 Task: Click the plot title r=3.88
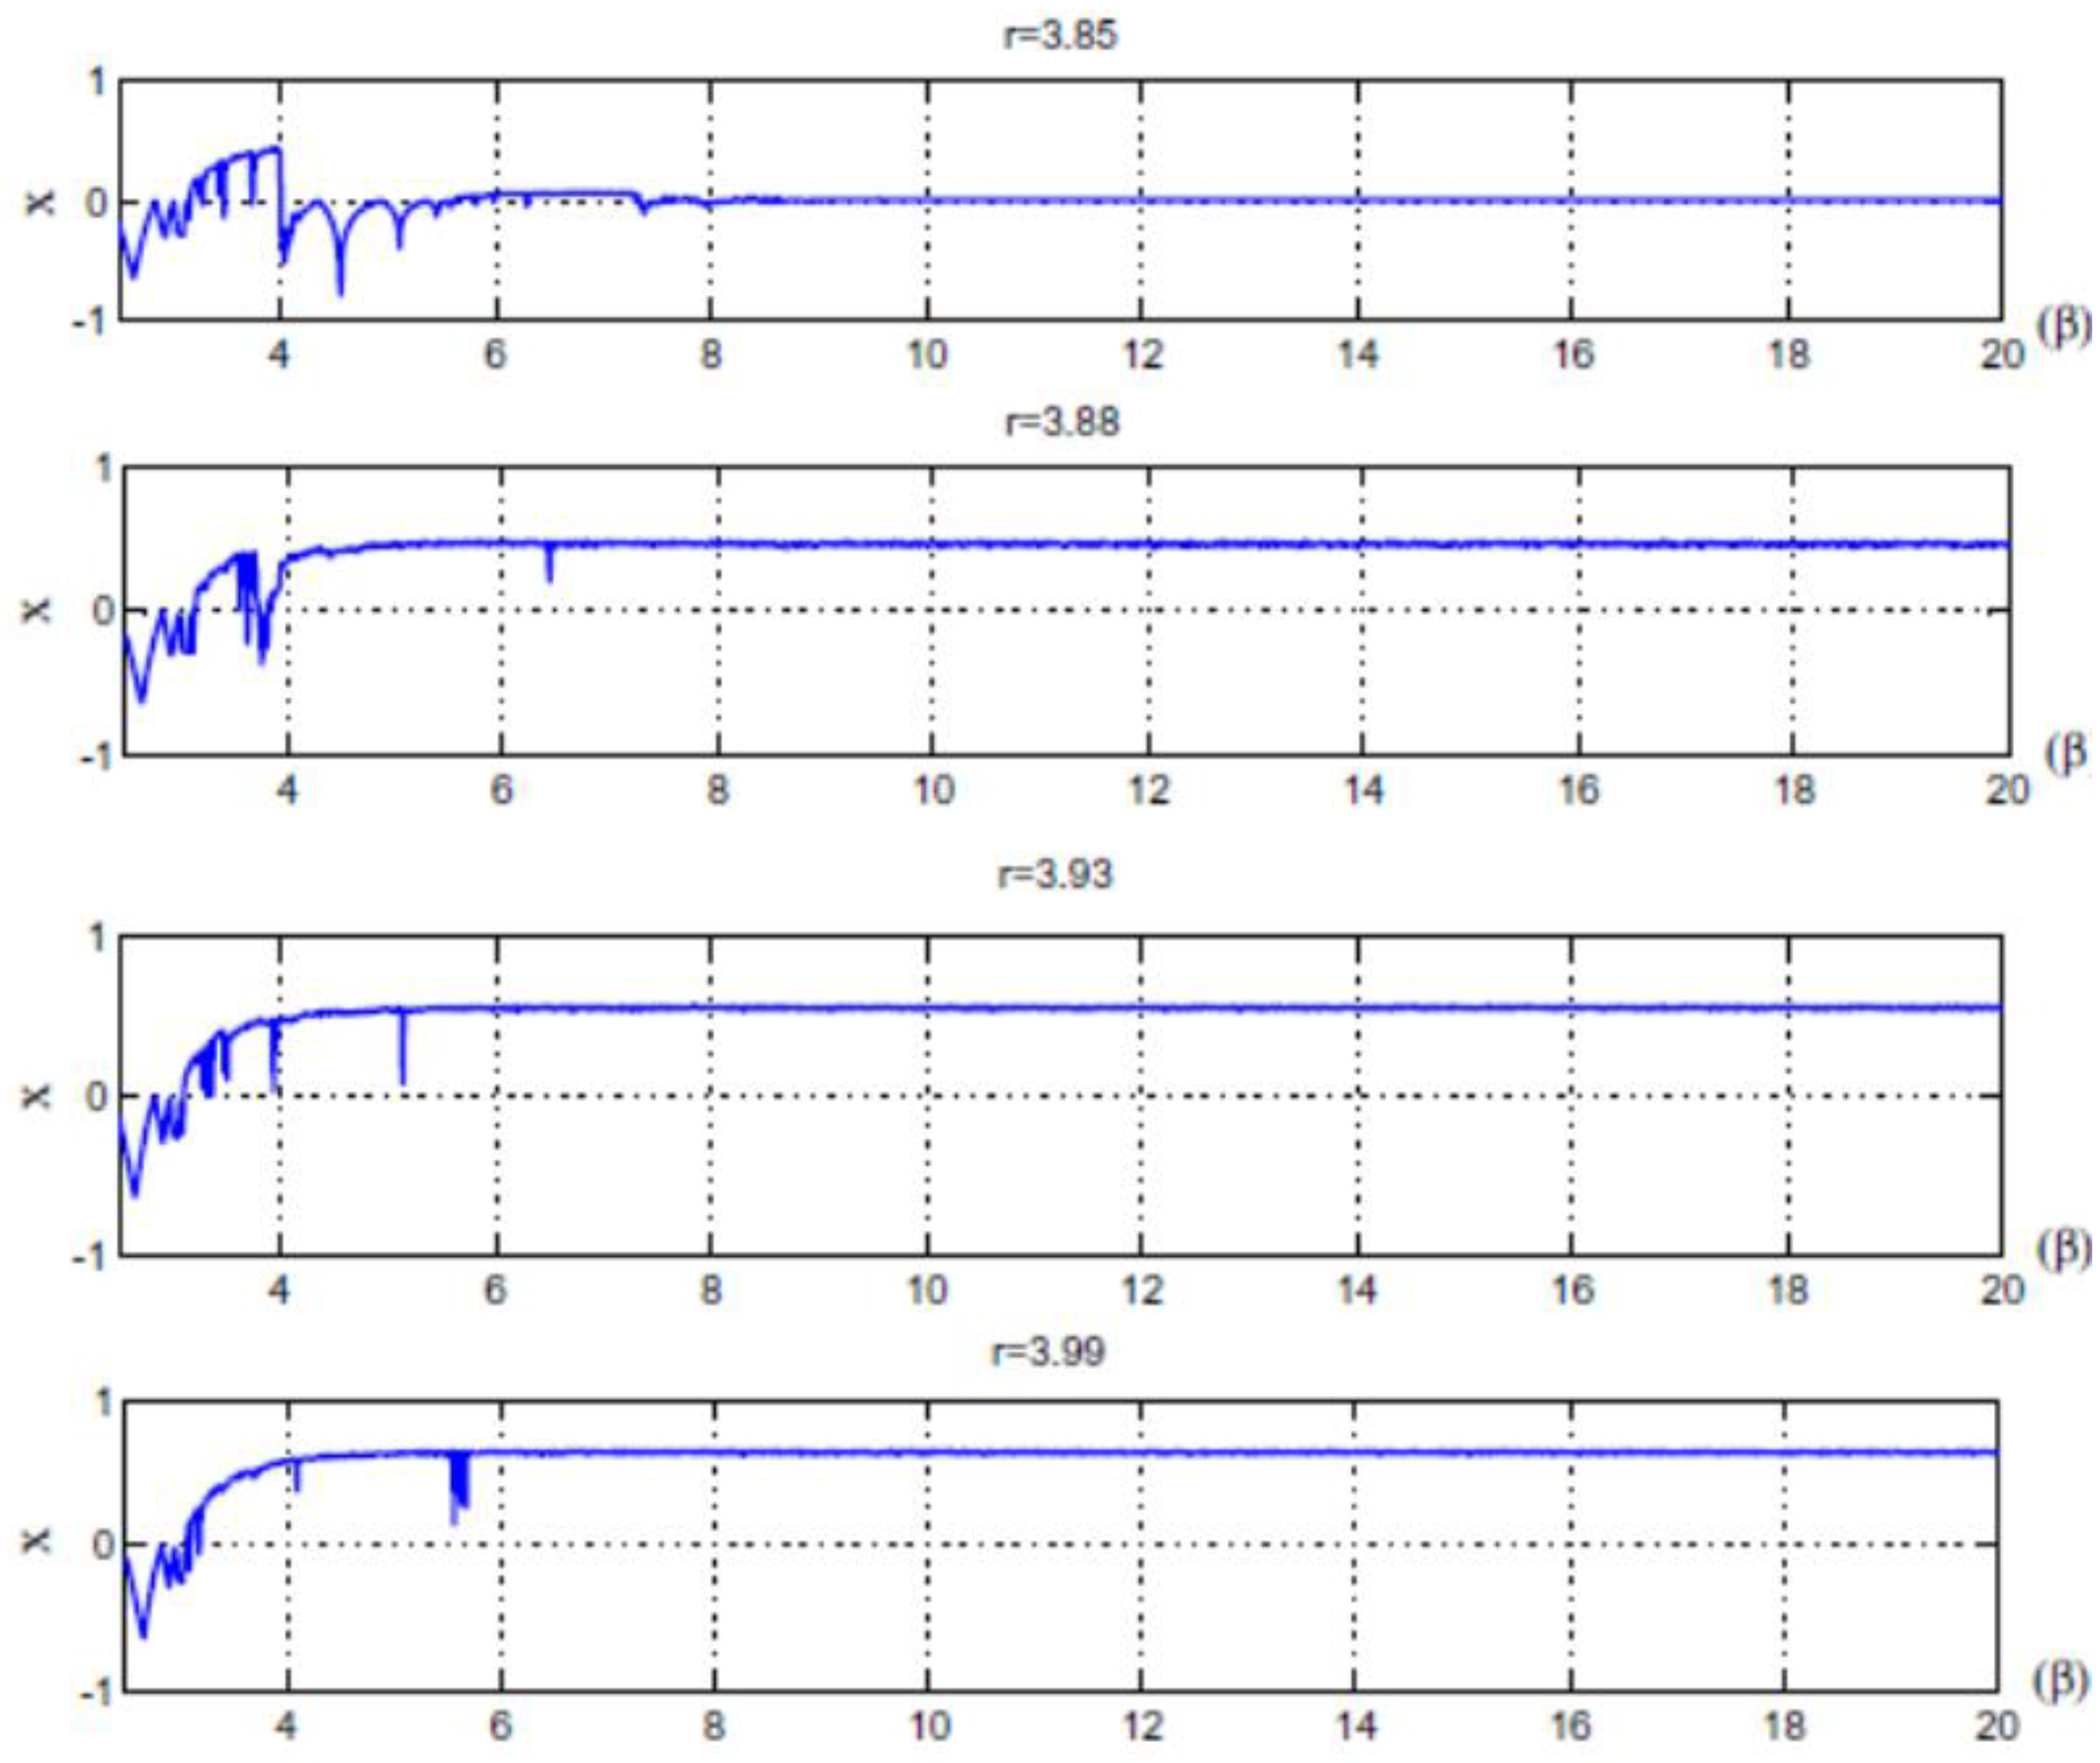[x=1062, y=421]
